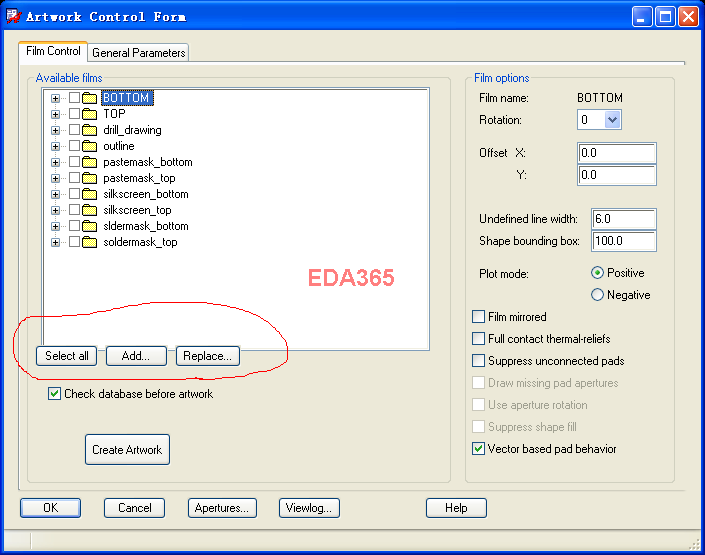Click the Offset Y input field
Screen dimensions: 705x555
pos(617,175)
